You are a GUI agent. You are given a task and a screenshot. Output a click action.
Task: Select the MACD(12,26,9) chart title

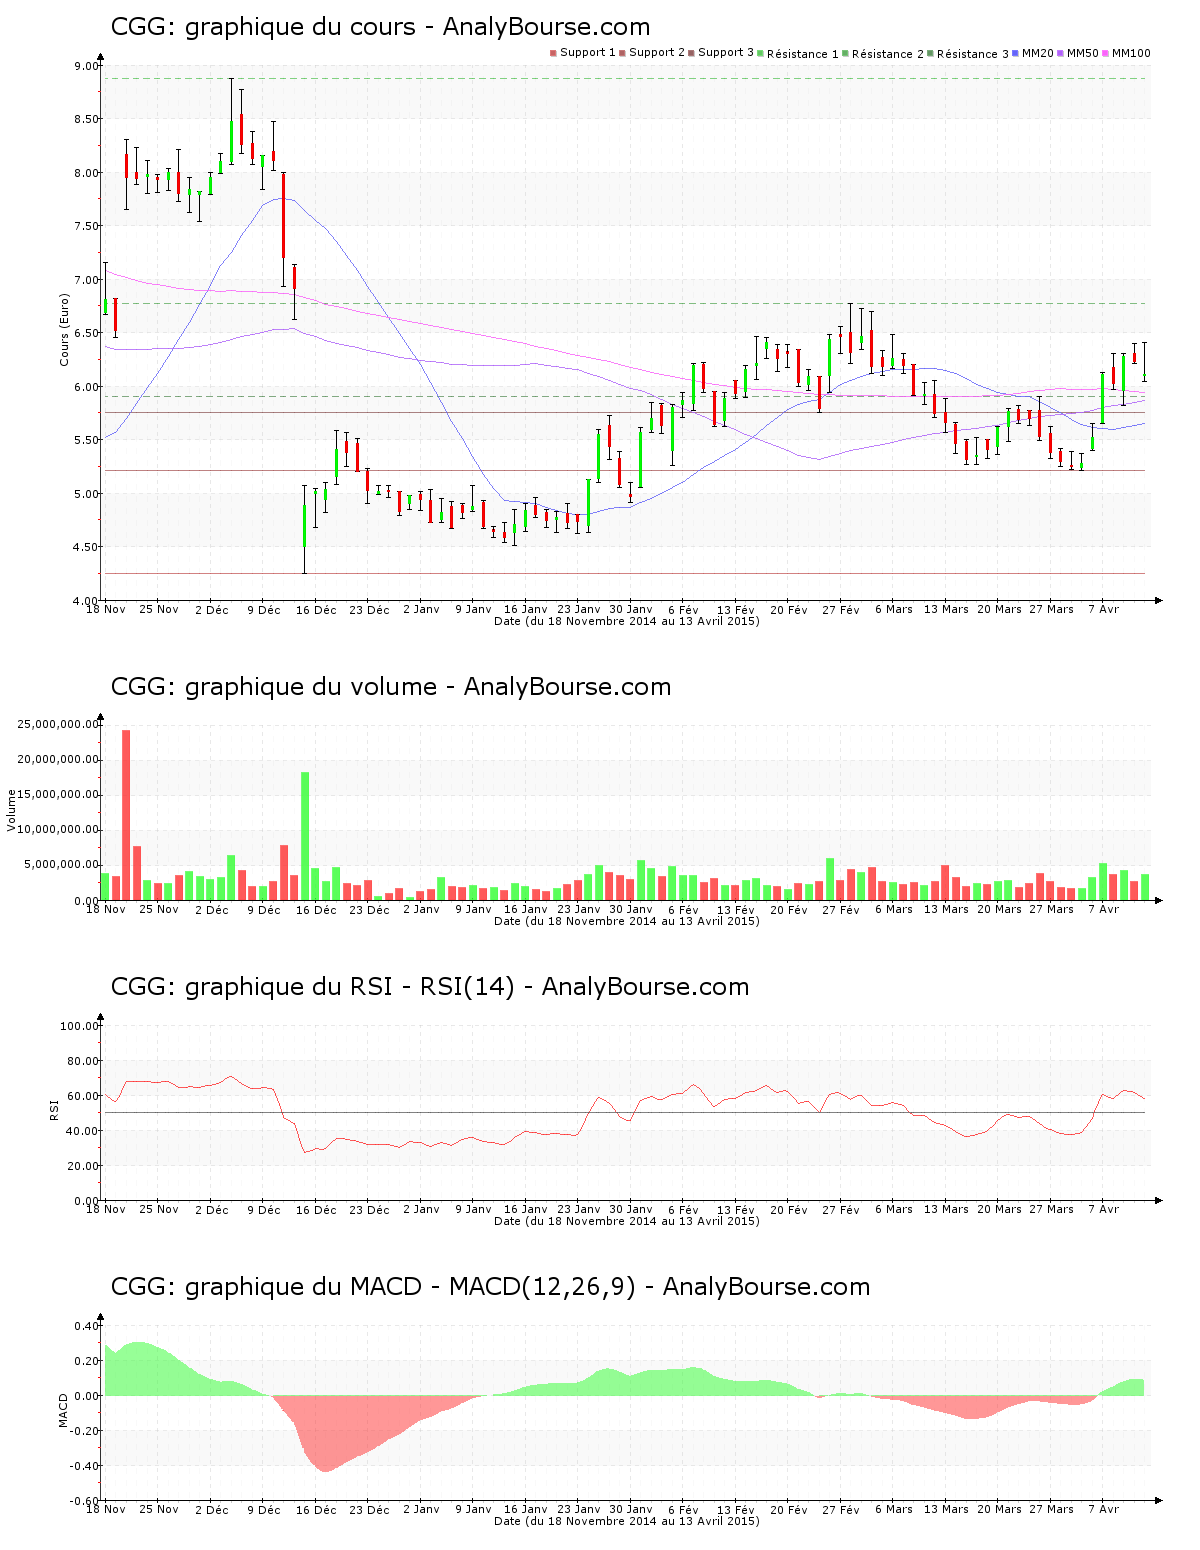pyautogui.click(x=490, y=1287)
